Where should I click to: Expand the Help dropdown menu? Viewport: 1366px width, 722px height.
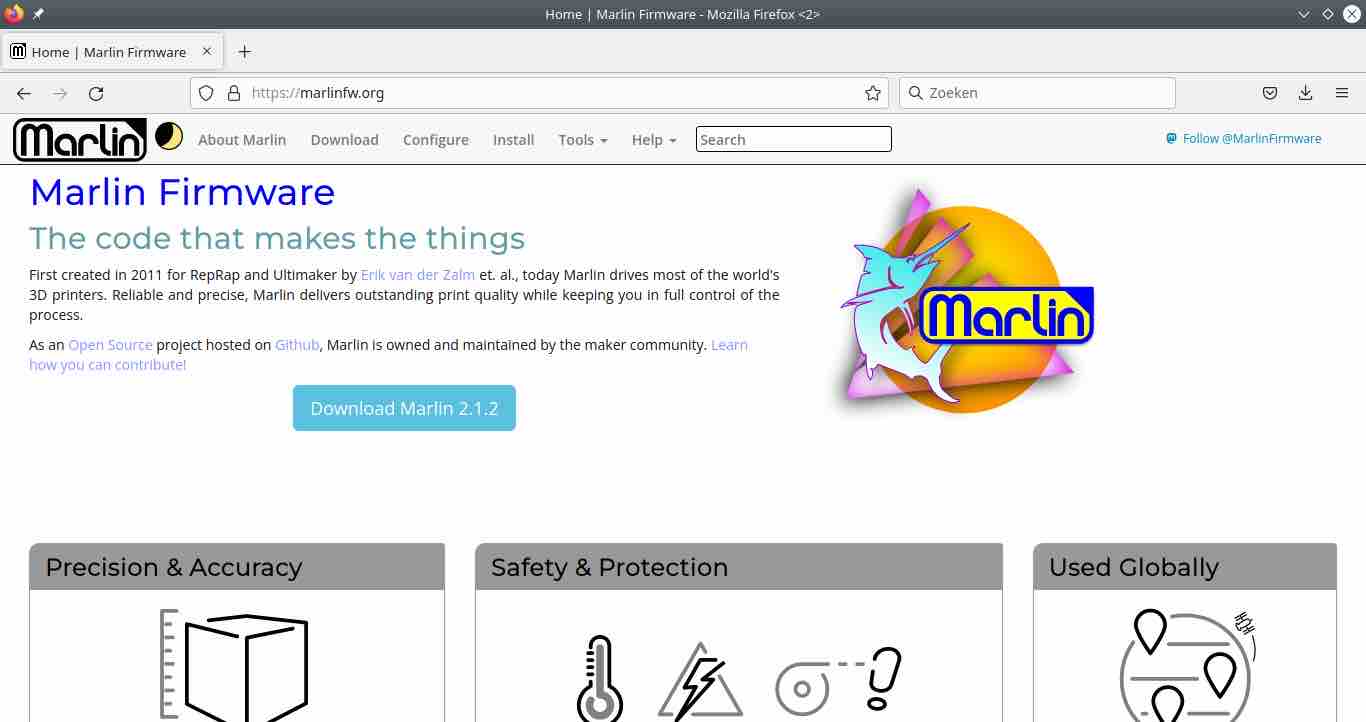point(654,140)
